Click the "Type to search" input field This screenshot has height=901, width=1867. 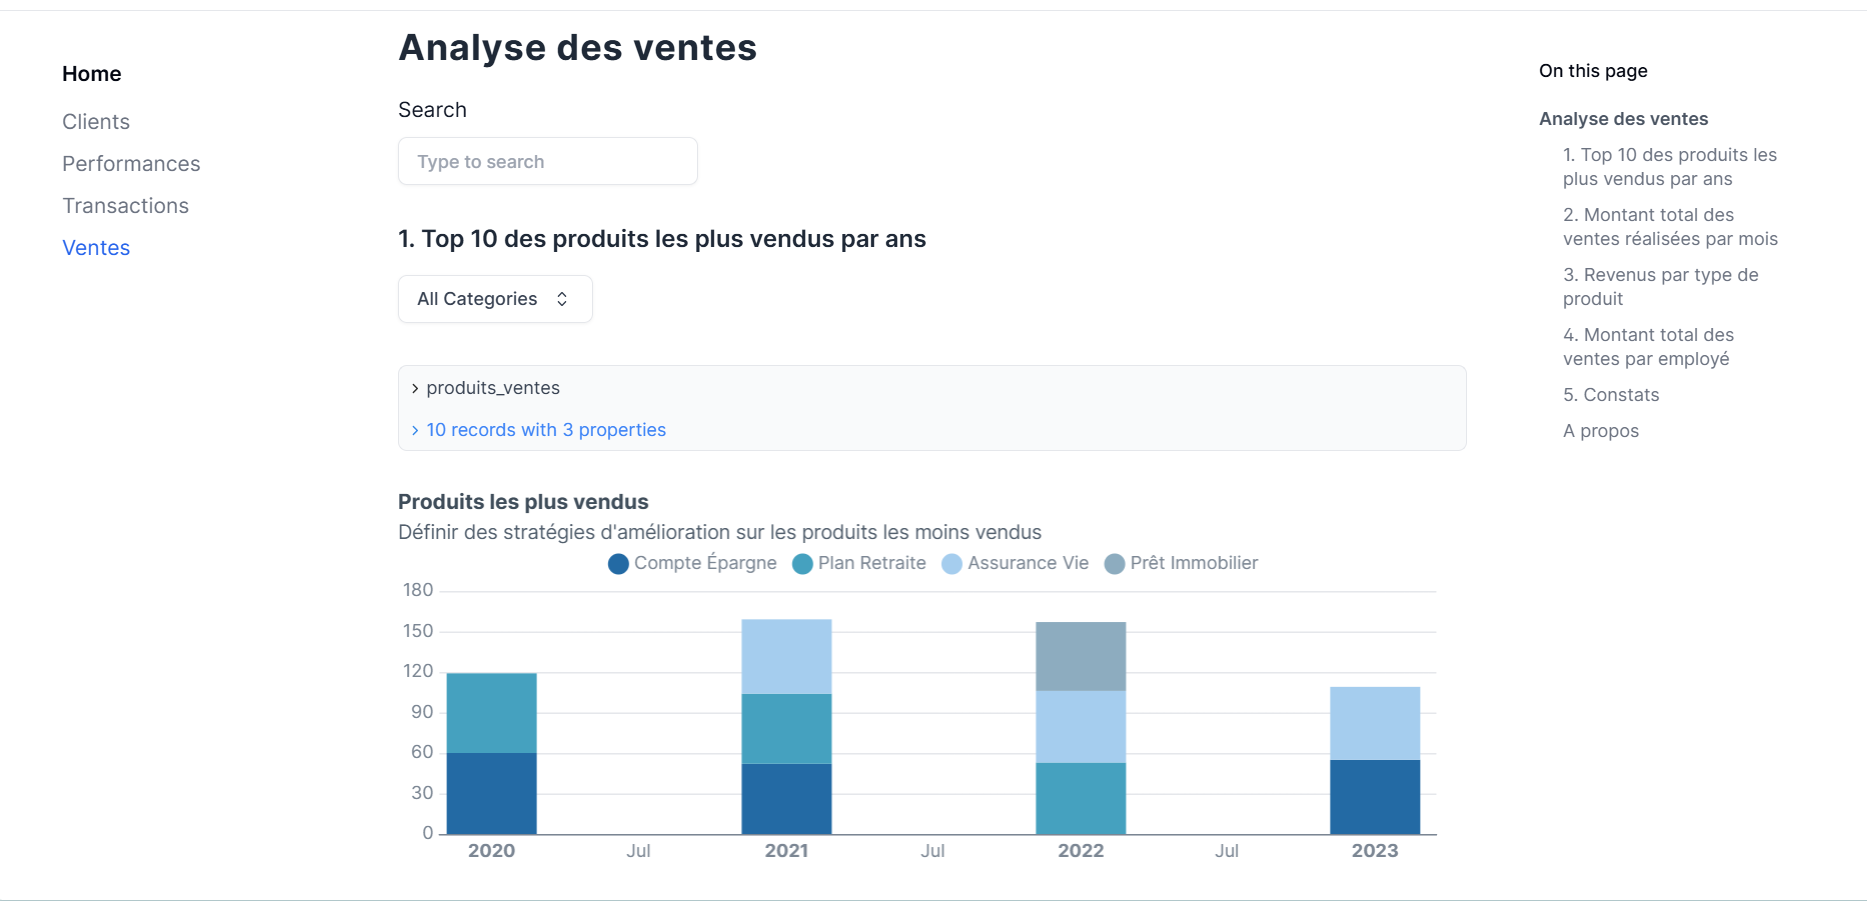click(x=547, y=161)
